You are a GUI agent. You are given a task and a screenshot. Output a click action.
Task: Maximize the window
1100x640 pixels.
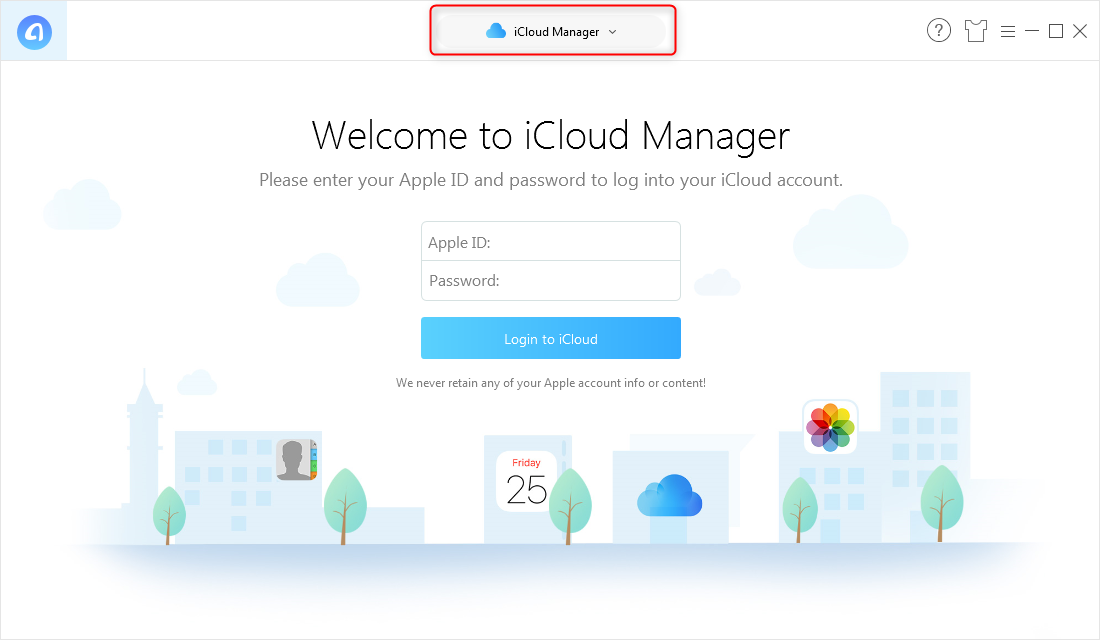pos(1056,31)
